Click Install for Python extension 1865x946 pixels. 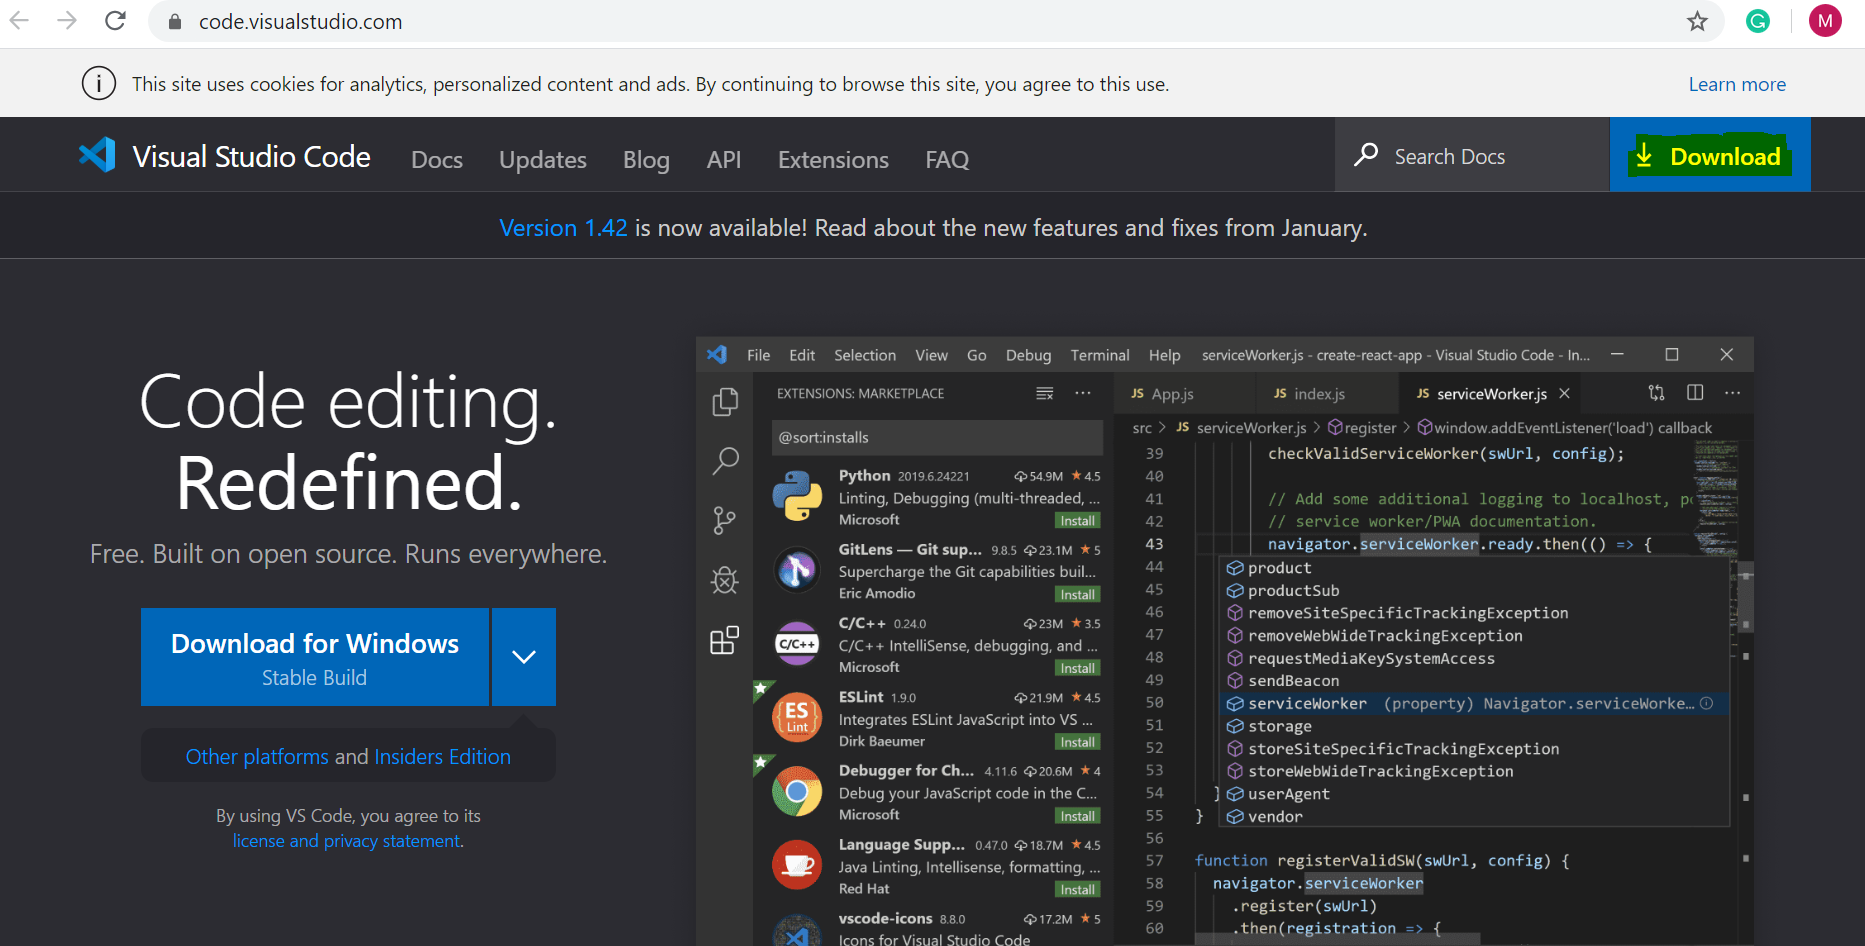[1078, 521]
